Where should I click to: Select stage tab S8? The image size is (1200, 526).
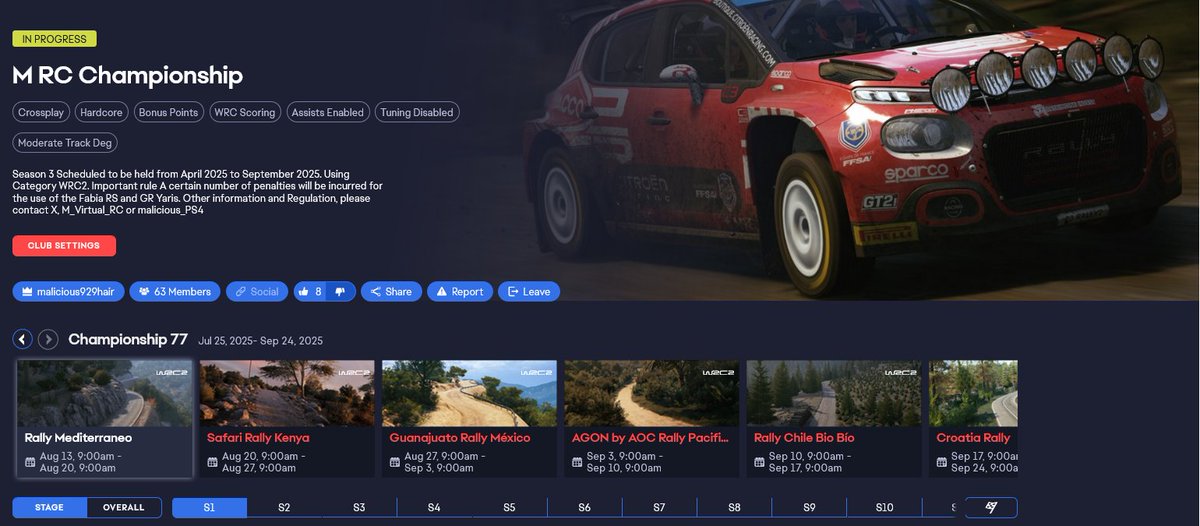734,508
